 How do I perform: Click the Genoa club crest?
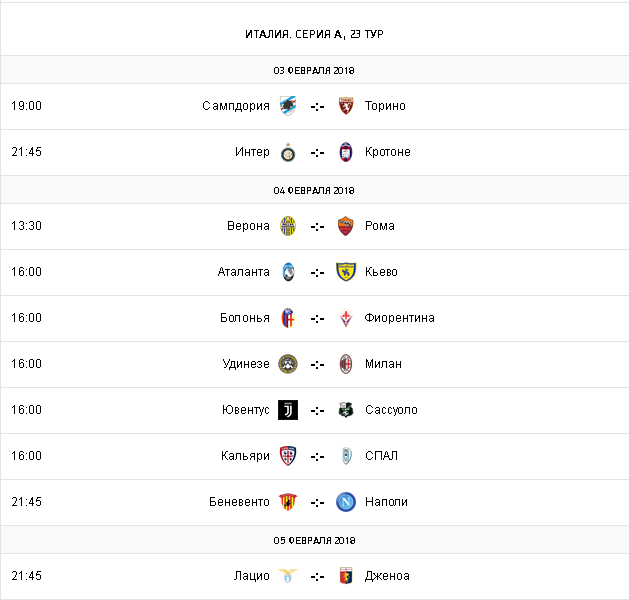[346, 576]
